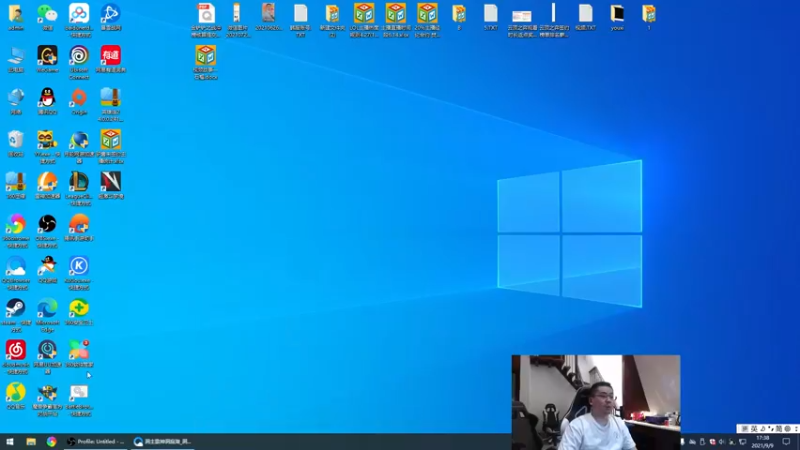Select the 5.TXT text file
Viewport: 800px width, 450px height.
(491, 17)
